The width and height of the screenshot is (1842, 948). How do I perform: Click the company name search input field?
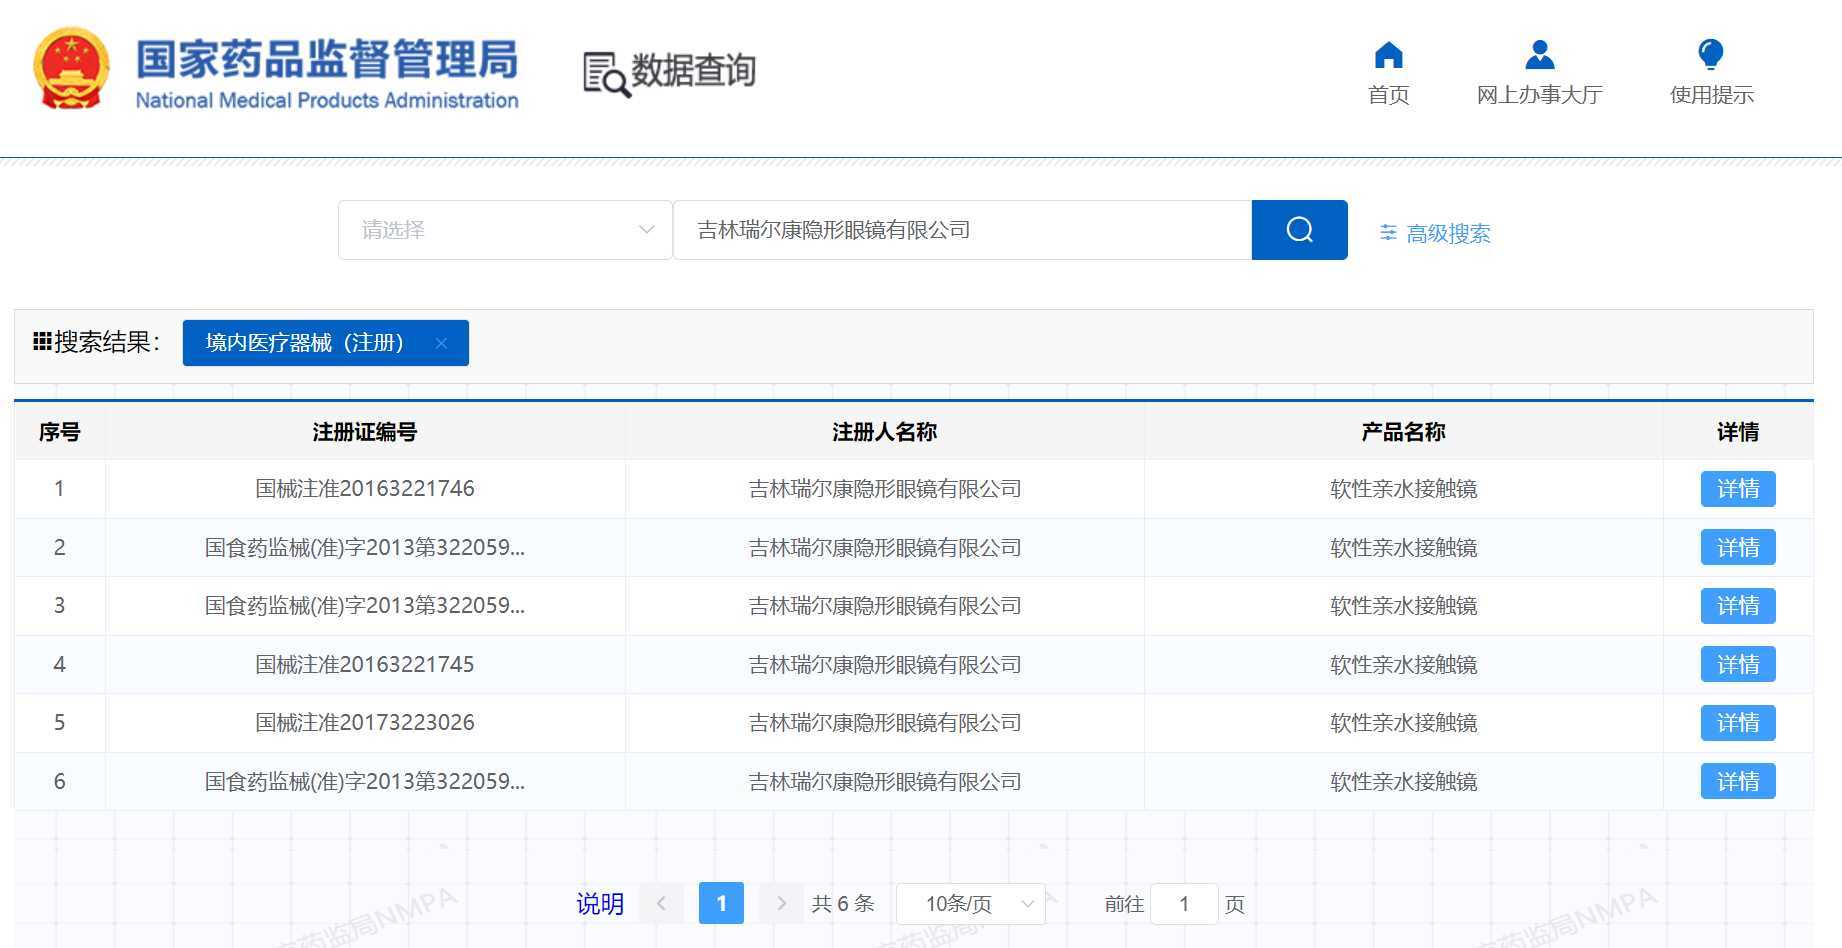(x=962, y=230)
